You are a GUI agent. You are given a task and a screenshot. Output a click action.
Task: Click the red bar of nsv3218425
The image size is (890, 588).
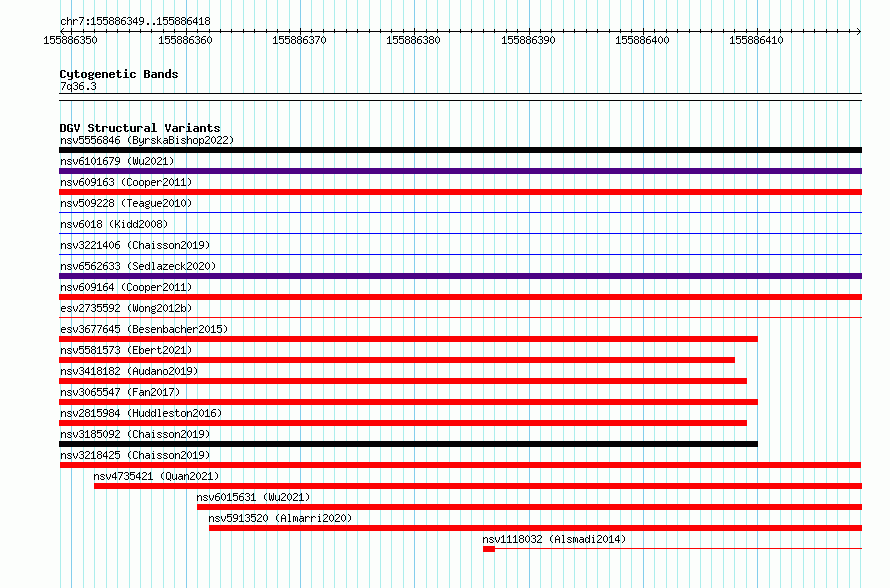click(x=460, y=465)
